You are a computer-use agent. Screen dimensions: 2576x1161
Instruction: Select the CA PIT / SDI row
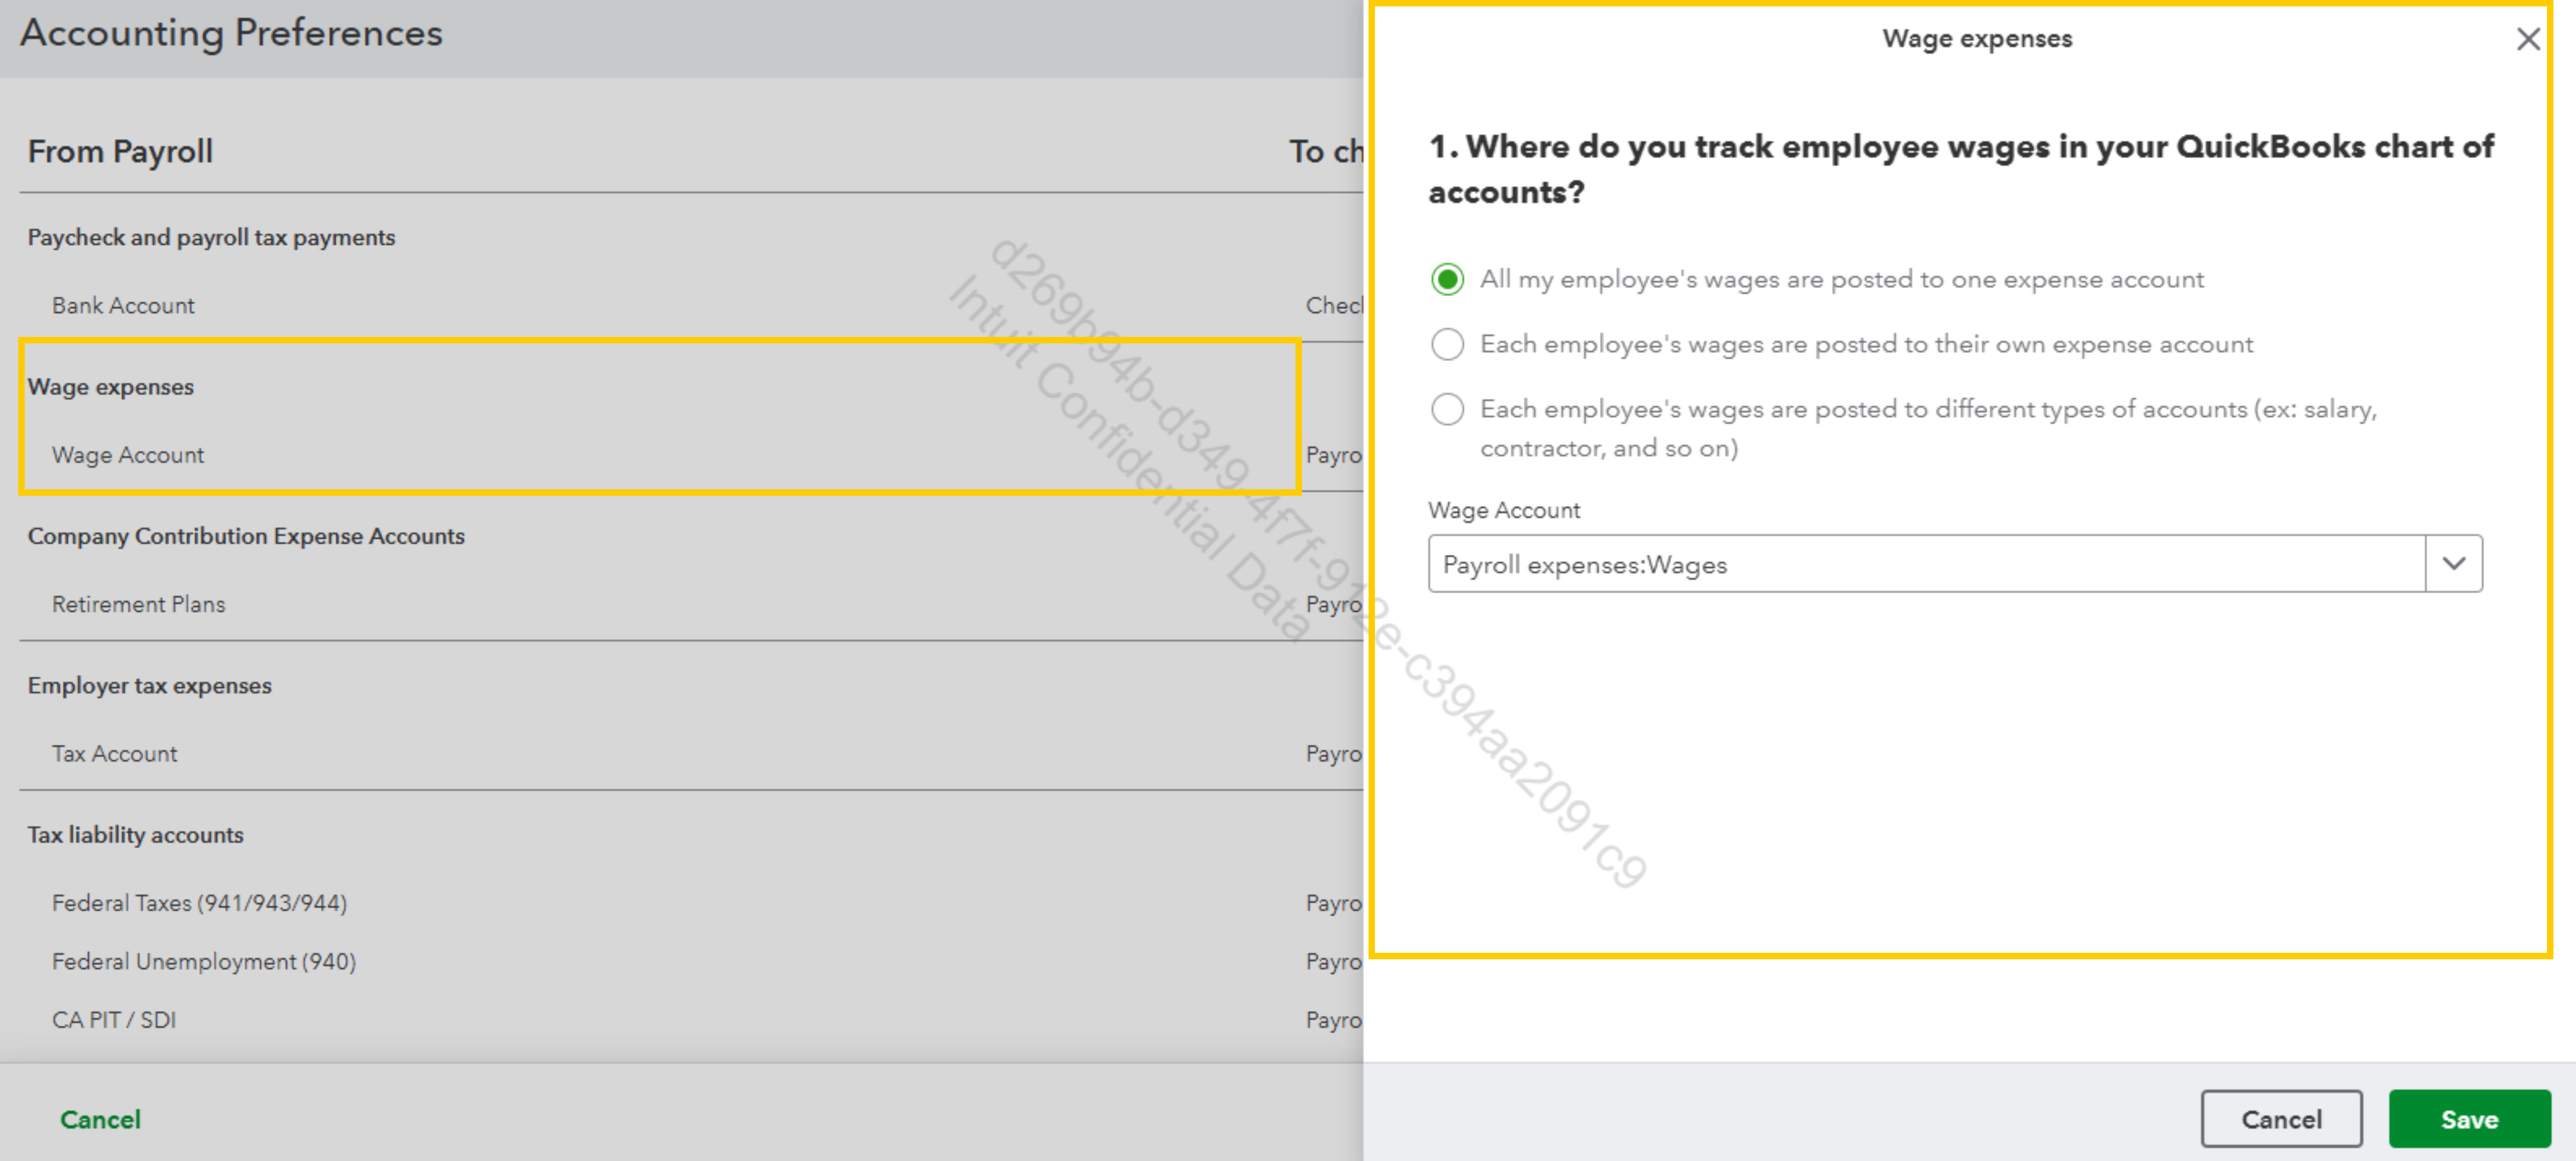coord(113,1020)
